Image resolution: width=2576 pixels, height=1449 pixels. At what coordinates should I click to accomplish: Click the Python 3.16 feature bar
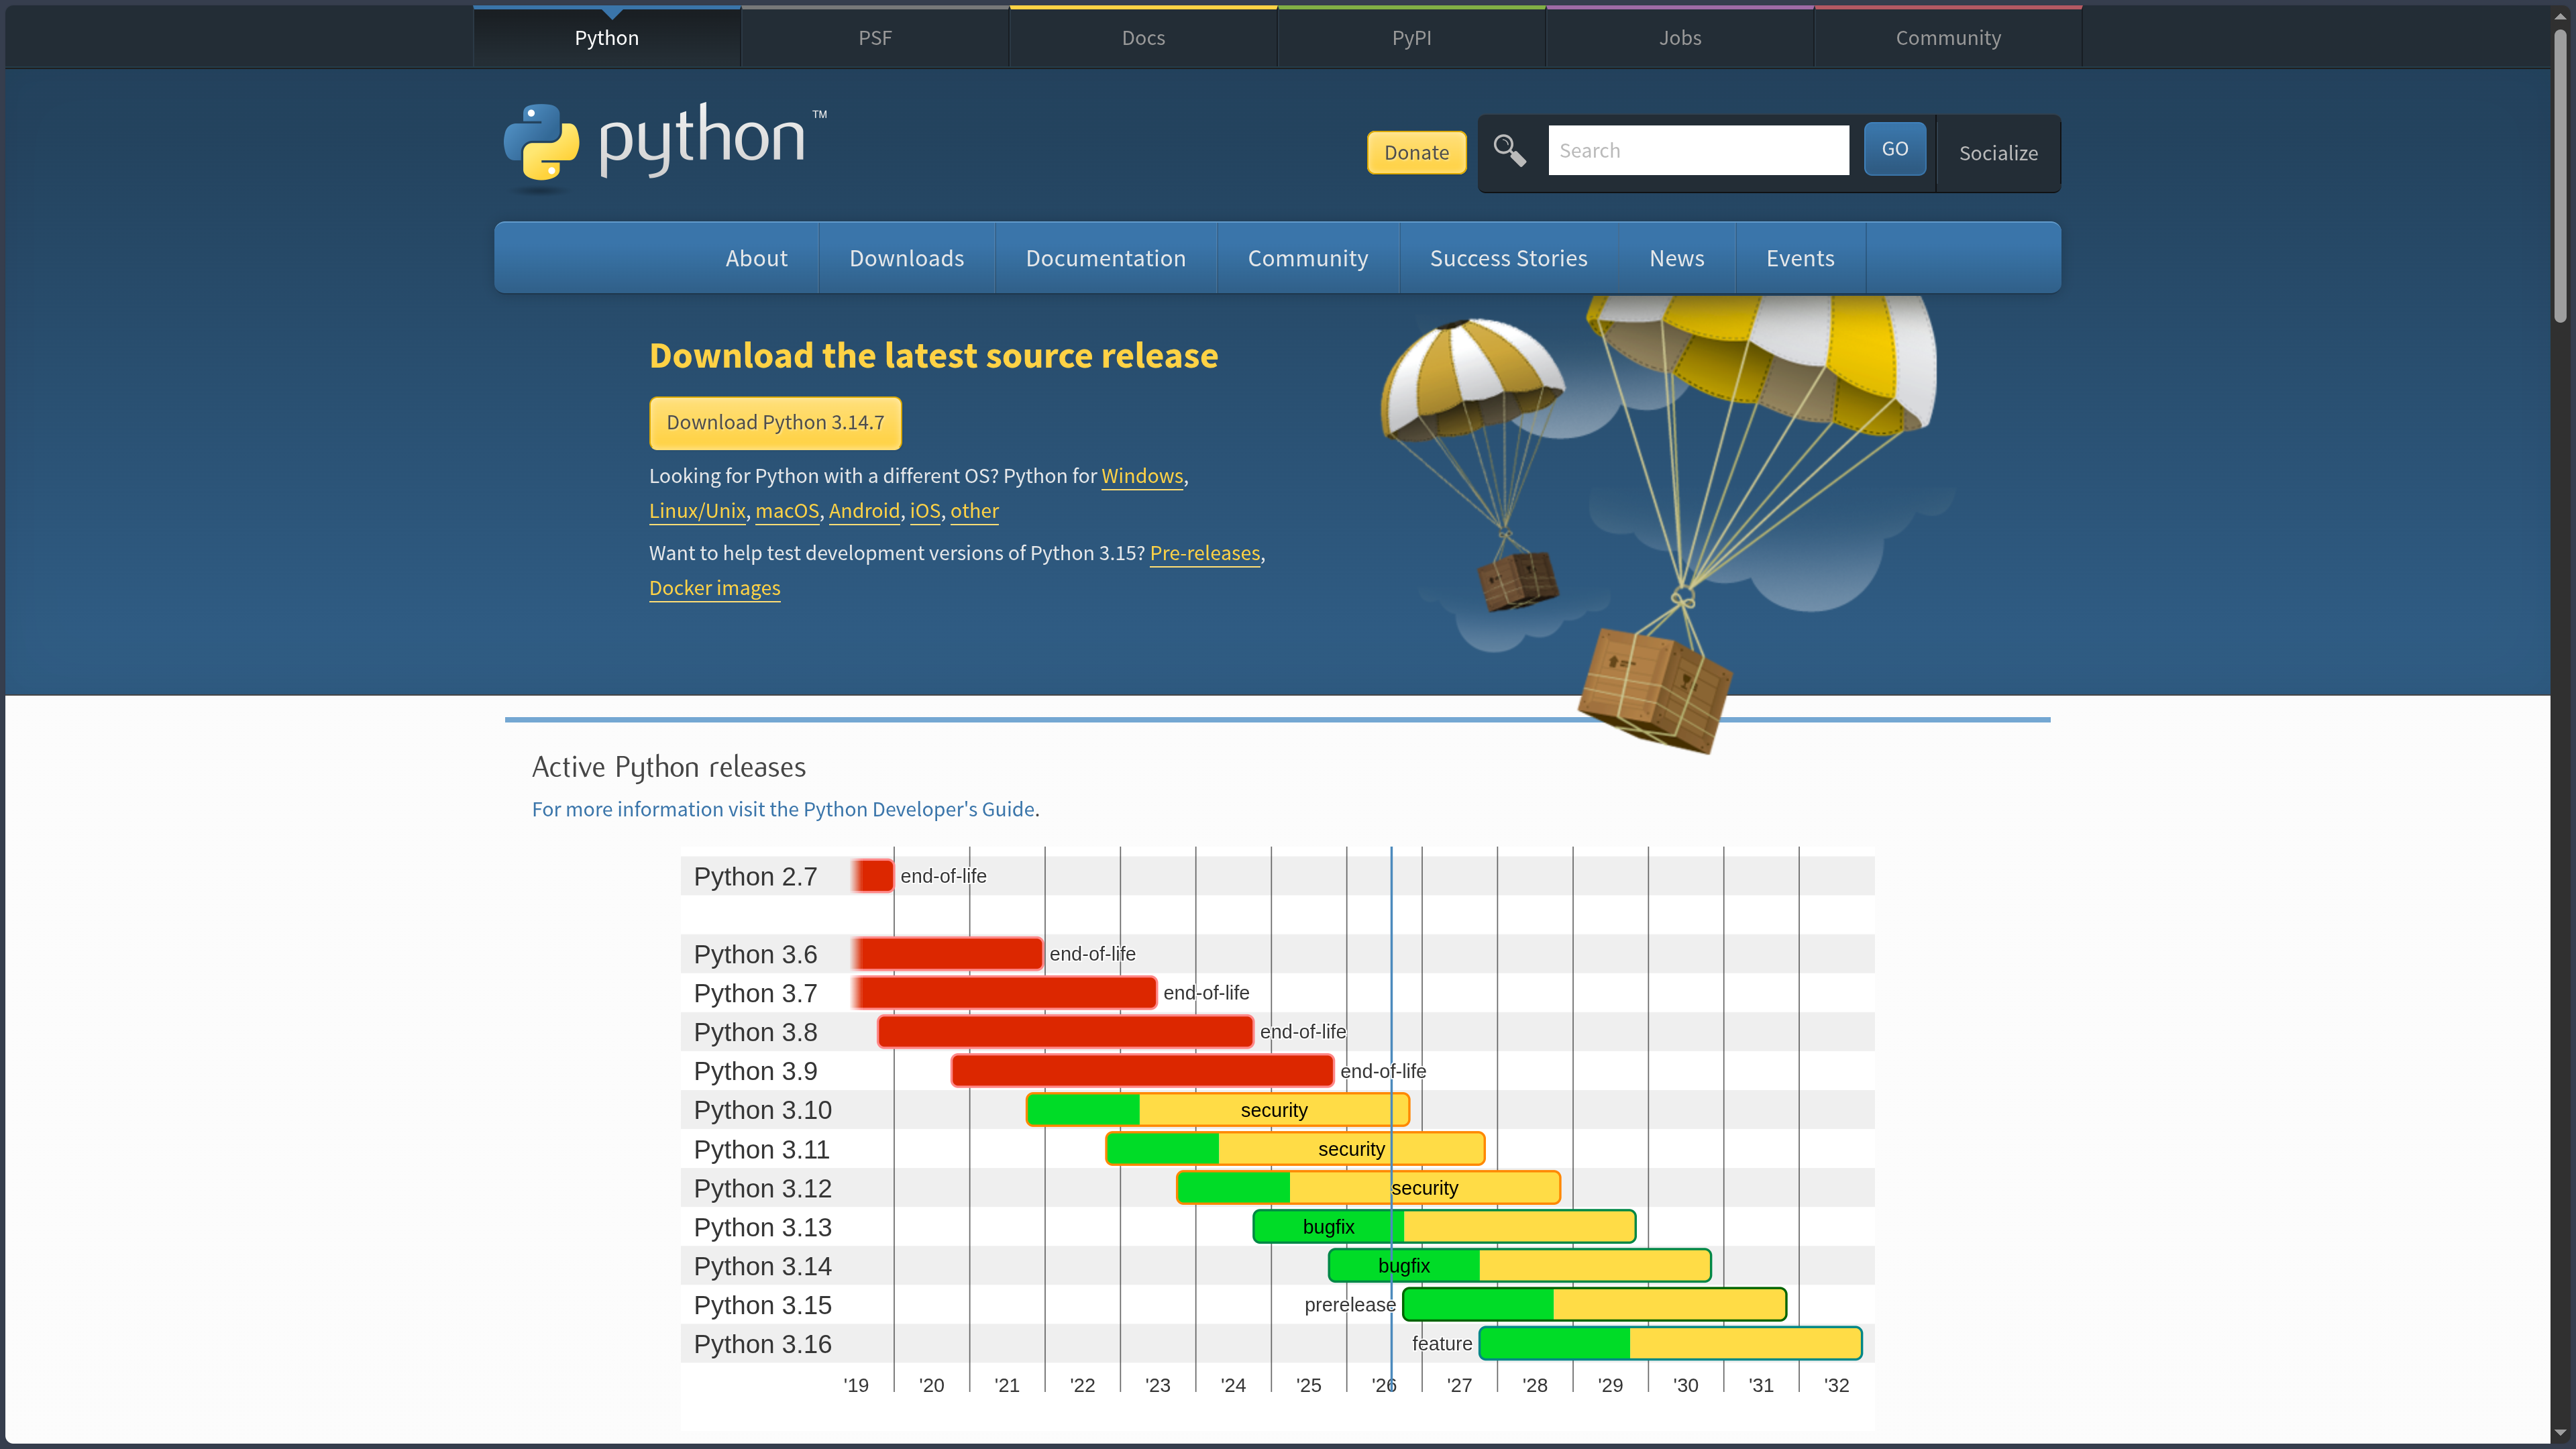point(1670,1343)
